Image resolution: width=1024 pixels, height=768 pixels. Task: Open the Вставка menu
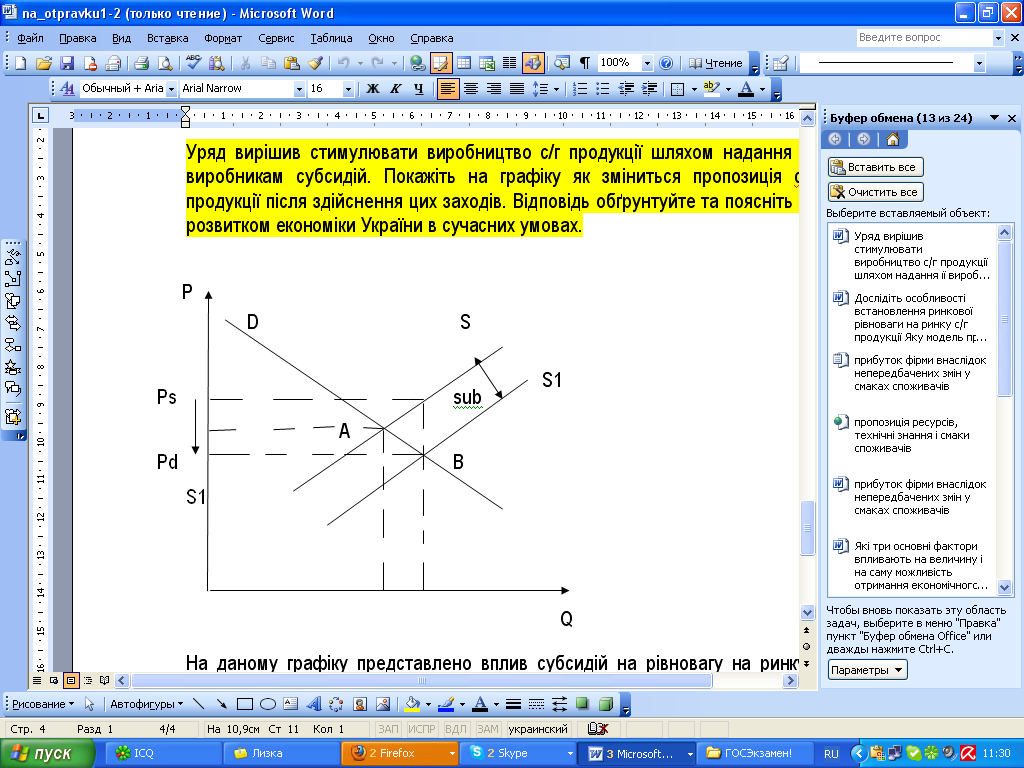pyautogui.click(x=167, y=38)
